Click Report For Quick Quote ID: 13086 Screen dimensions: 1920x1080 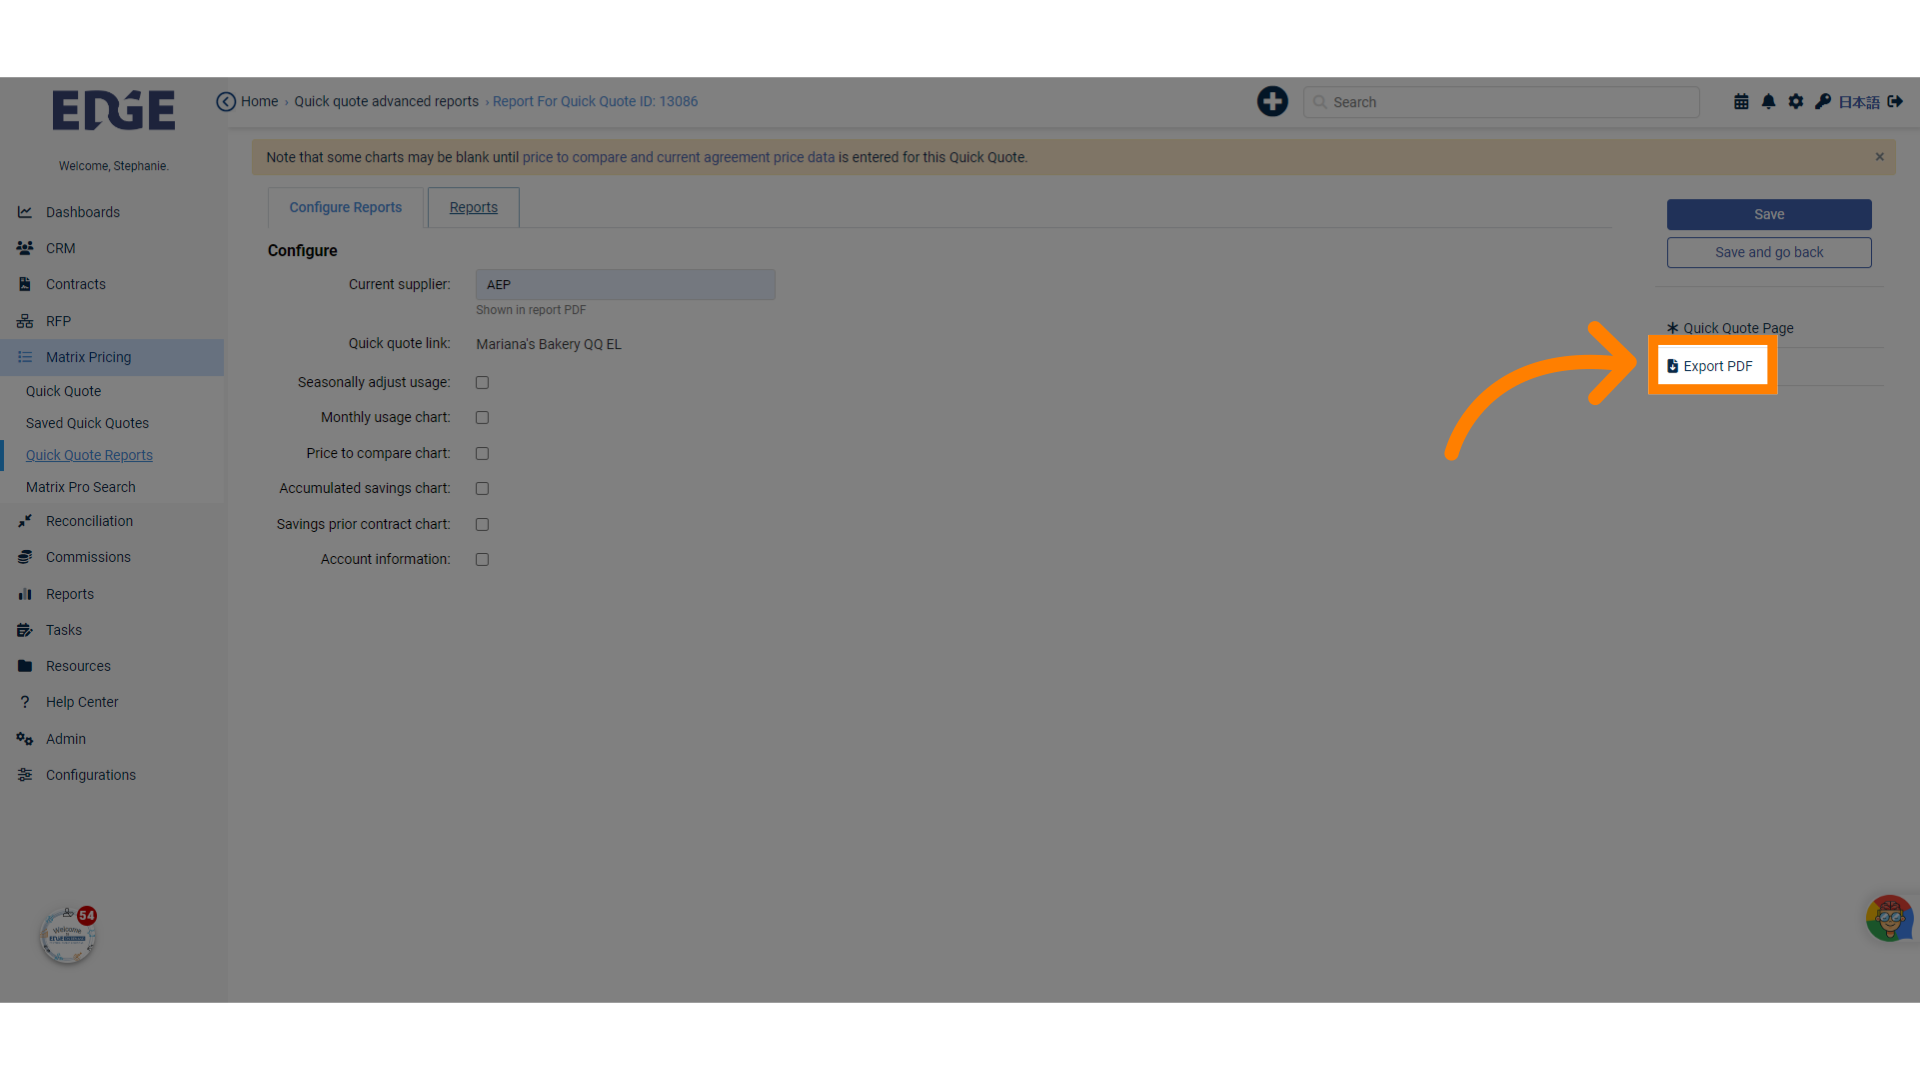pyautogui.click(x=595, y=101)
